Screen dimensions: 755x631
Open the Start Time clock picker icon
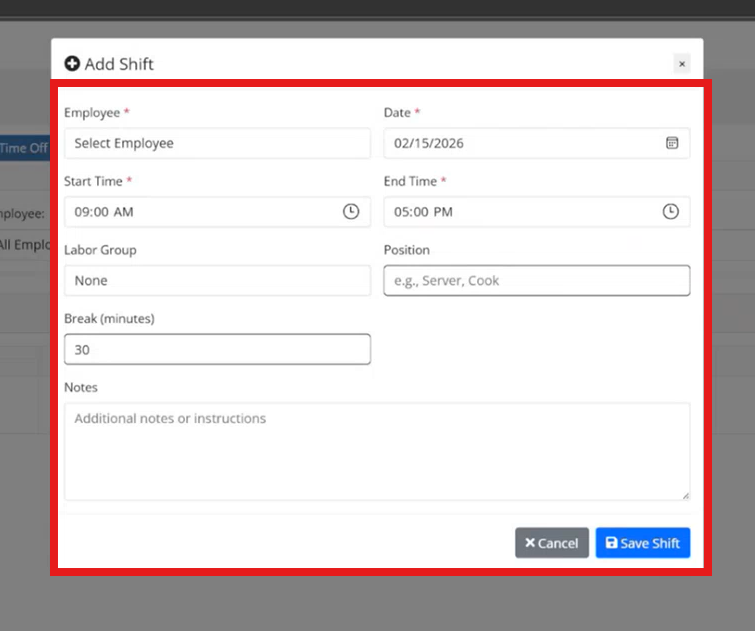tap(351, 212)
